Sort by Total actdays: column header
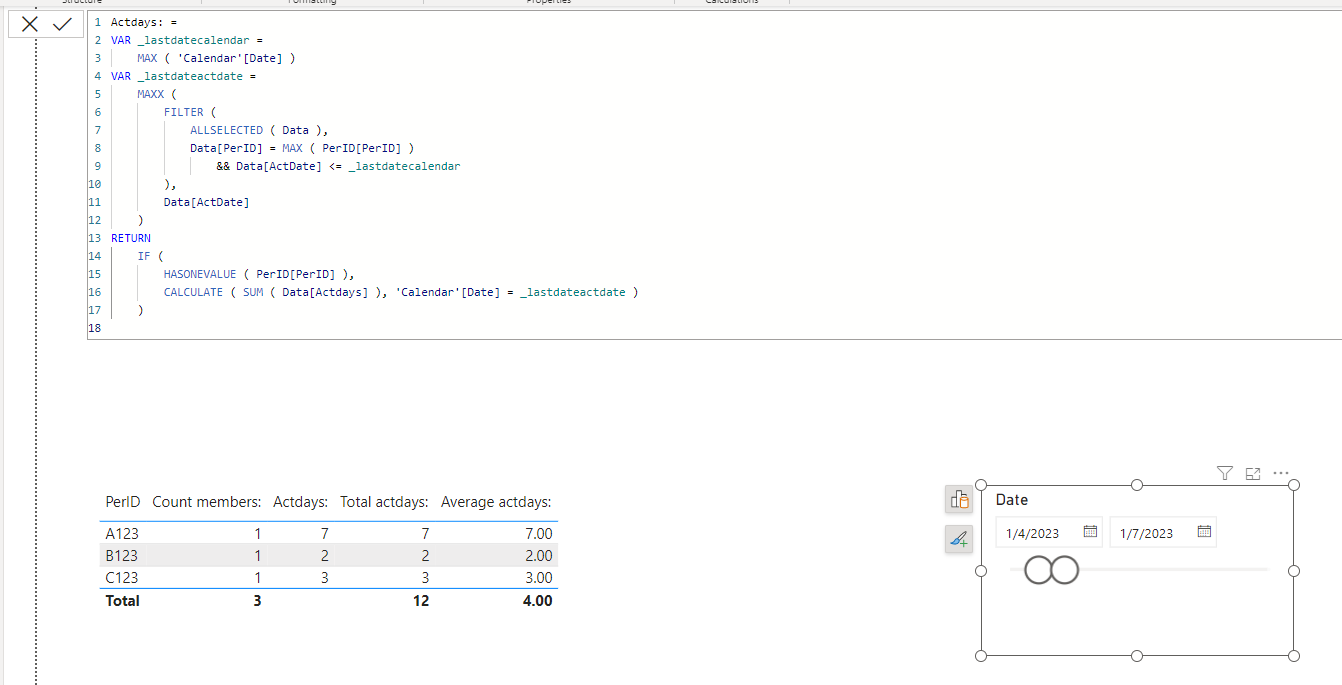The width and height of the screenshot is (1342, 685). (x=385, y=502)
